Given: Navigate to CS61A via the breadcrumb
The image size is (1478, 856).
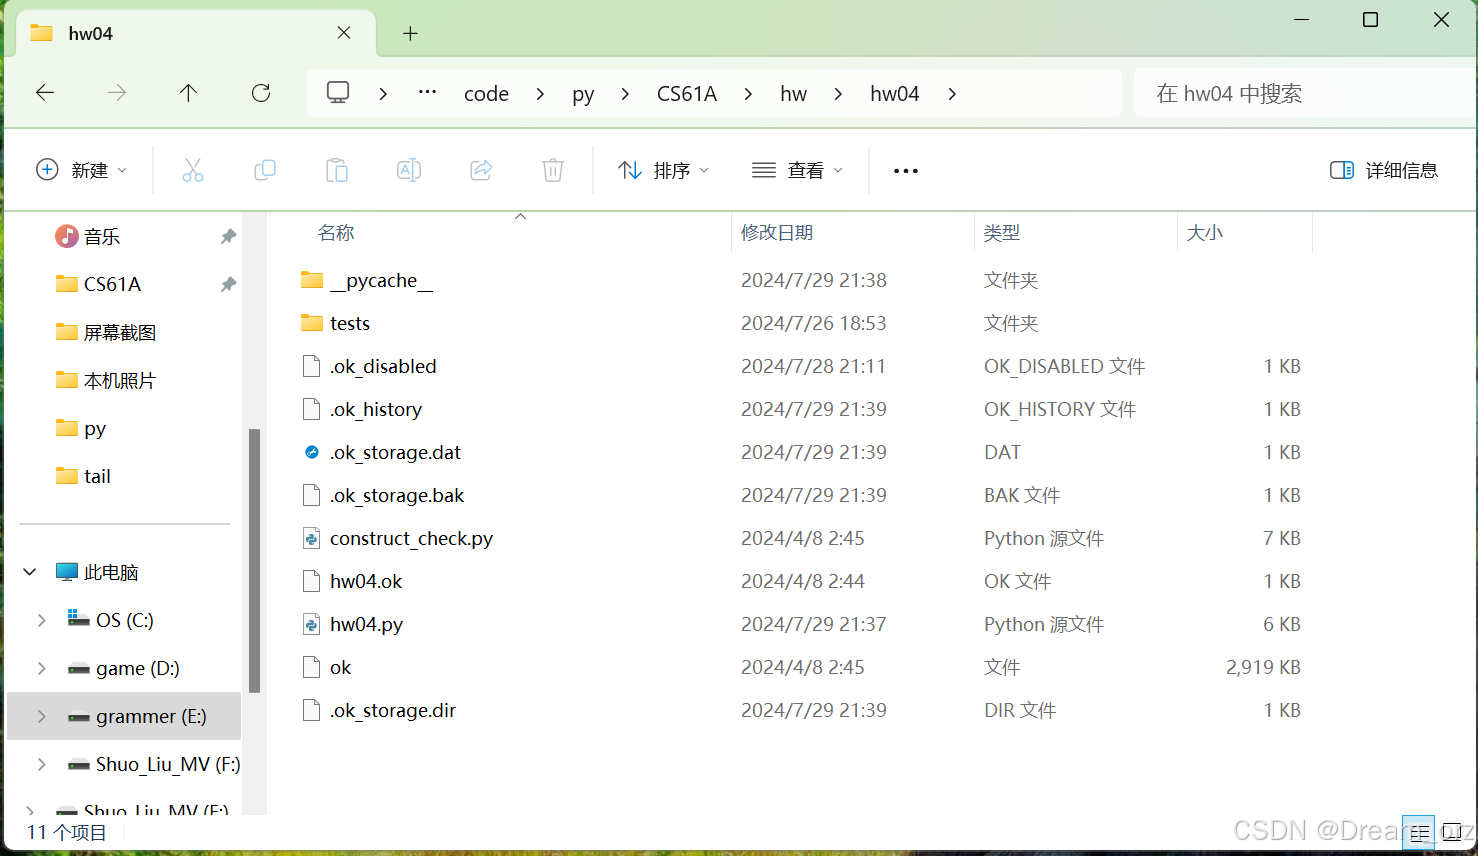Looking at the screenshot, I should pos(687,92).
